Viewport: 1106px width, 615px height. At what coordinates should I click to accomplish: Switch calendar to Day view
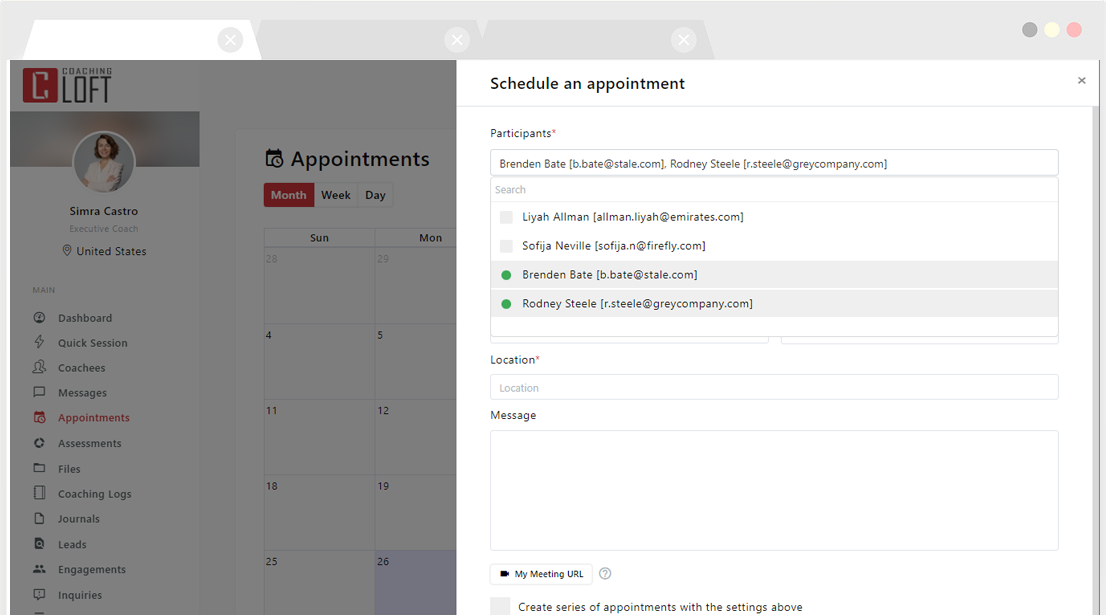point(375,195)
